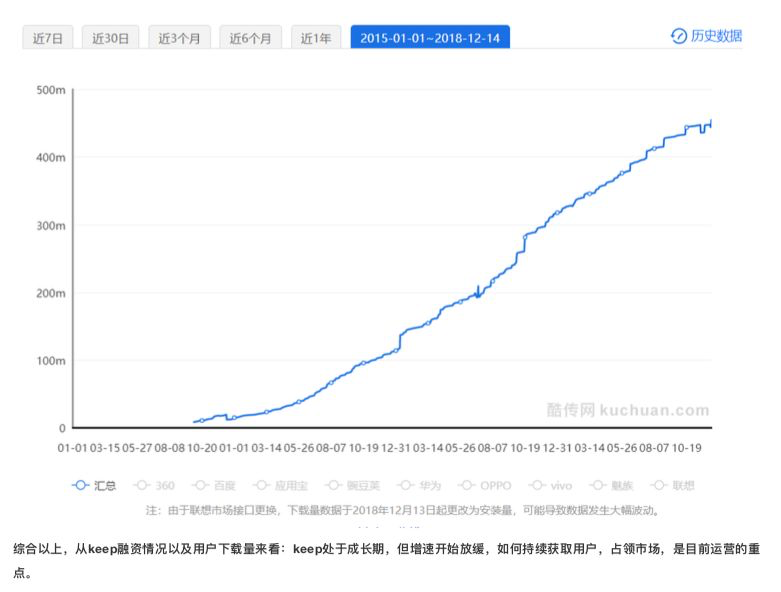Click the 400m y-axis label
This screenshot has width=781, height=592.
click(x=50, y=158)
